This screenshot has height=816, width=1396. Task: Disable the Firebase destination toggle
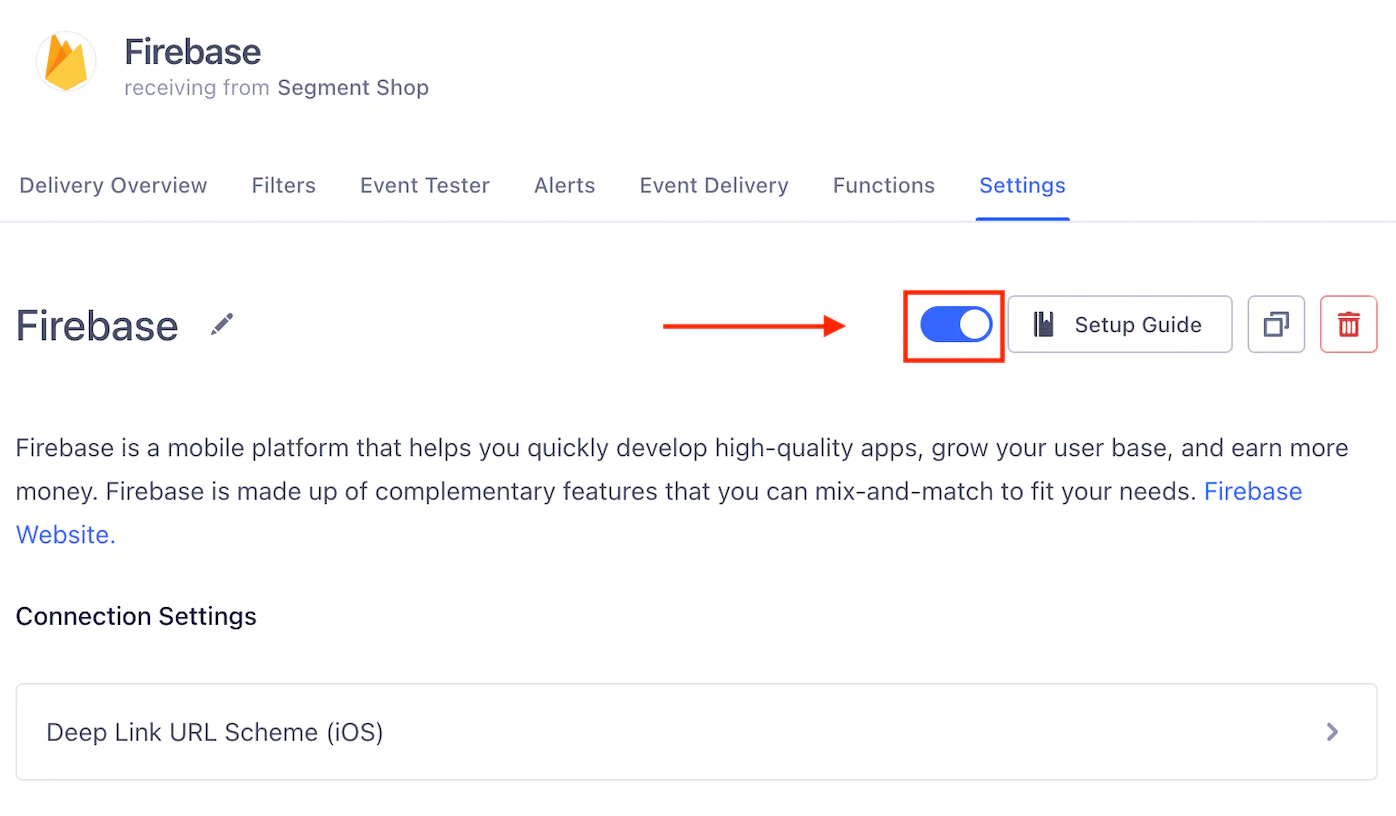click(x=956, y=324)
